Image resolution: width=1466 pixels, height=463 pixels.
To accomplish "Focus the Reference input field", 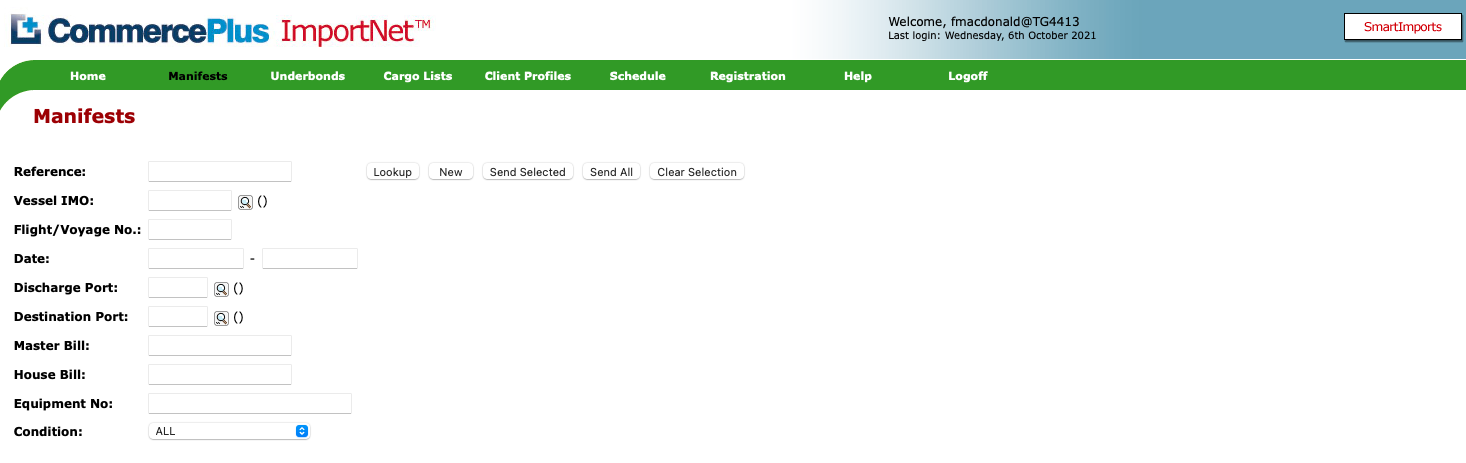I will click(220, 172).
